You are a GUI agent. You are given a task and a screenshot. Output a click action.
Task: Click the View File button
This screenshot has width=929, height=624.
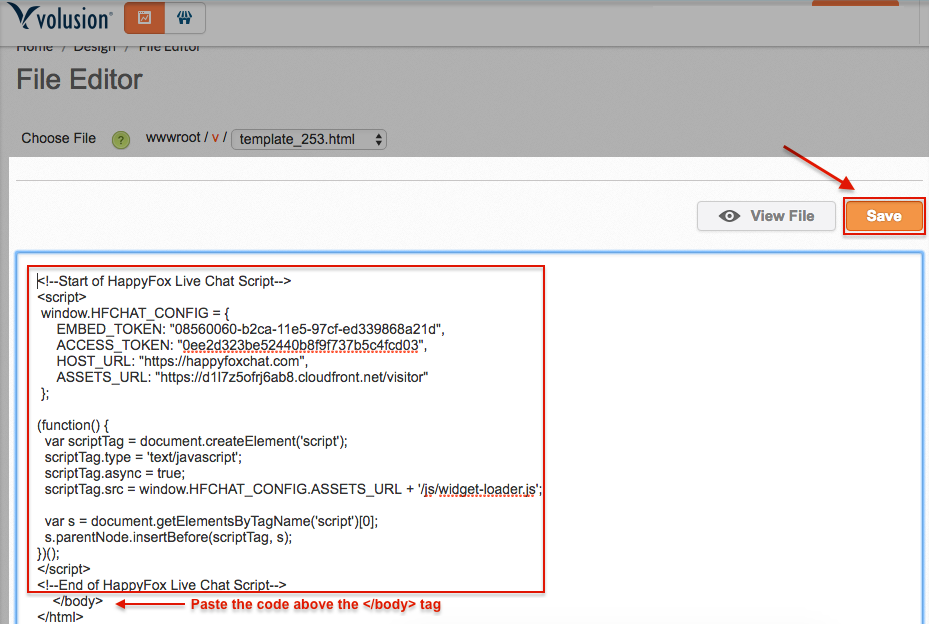[x=766, y=216]
